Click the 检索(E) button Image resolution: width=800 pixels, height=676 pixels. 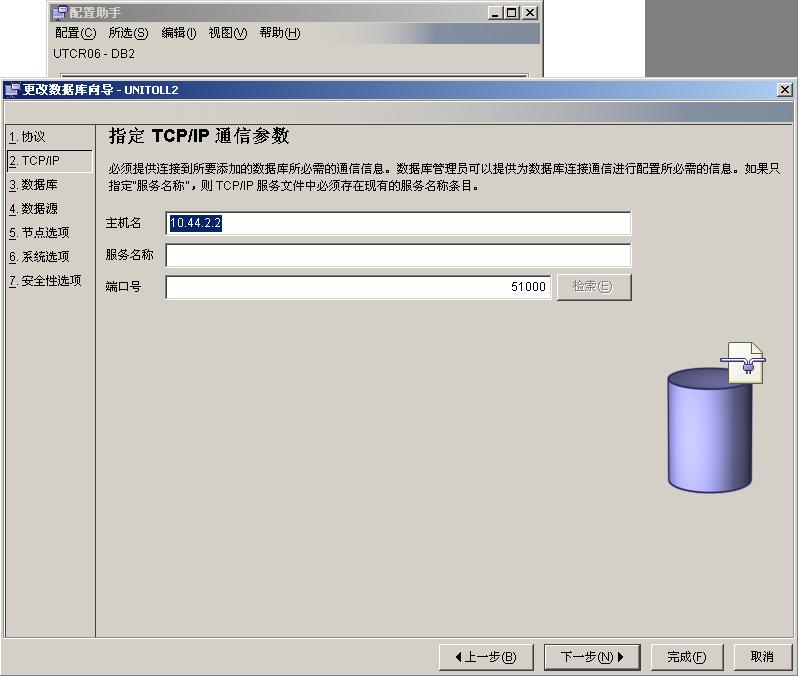point(594,287)
